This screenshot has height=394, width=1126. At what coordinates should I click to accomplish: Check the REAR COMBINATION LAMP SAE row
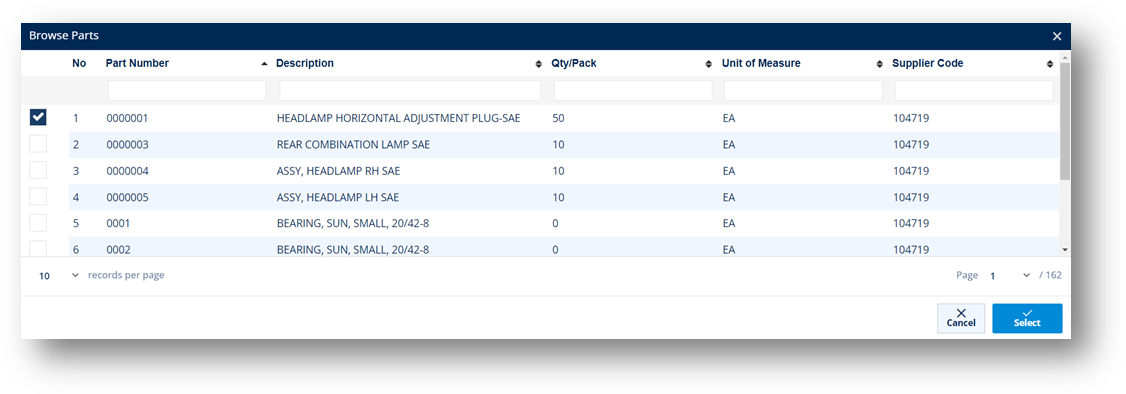pyautogui.click(x=38, y=144)
